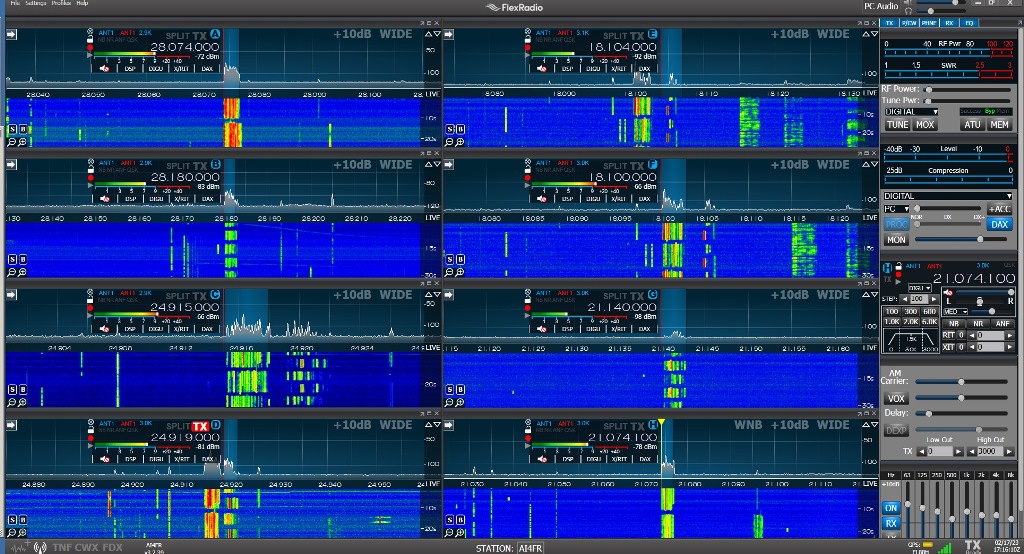Click the B icon in the 24.919 panadapter
The width and height of the screenshot is (1024, 554).
point(23,519)
